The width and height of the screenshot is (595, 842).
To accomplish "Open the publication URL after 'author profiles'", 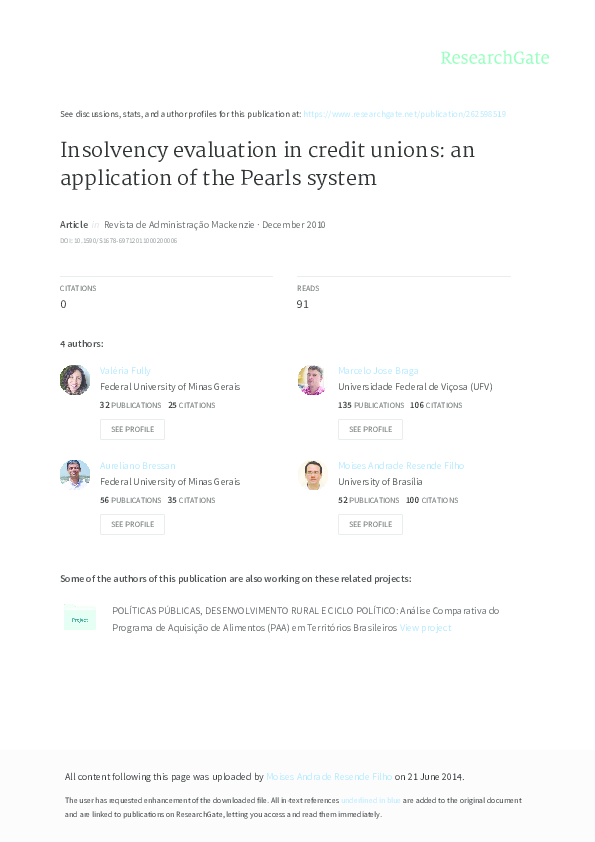I will 405,114.
